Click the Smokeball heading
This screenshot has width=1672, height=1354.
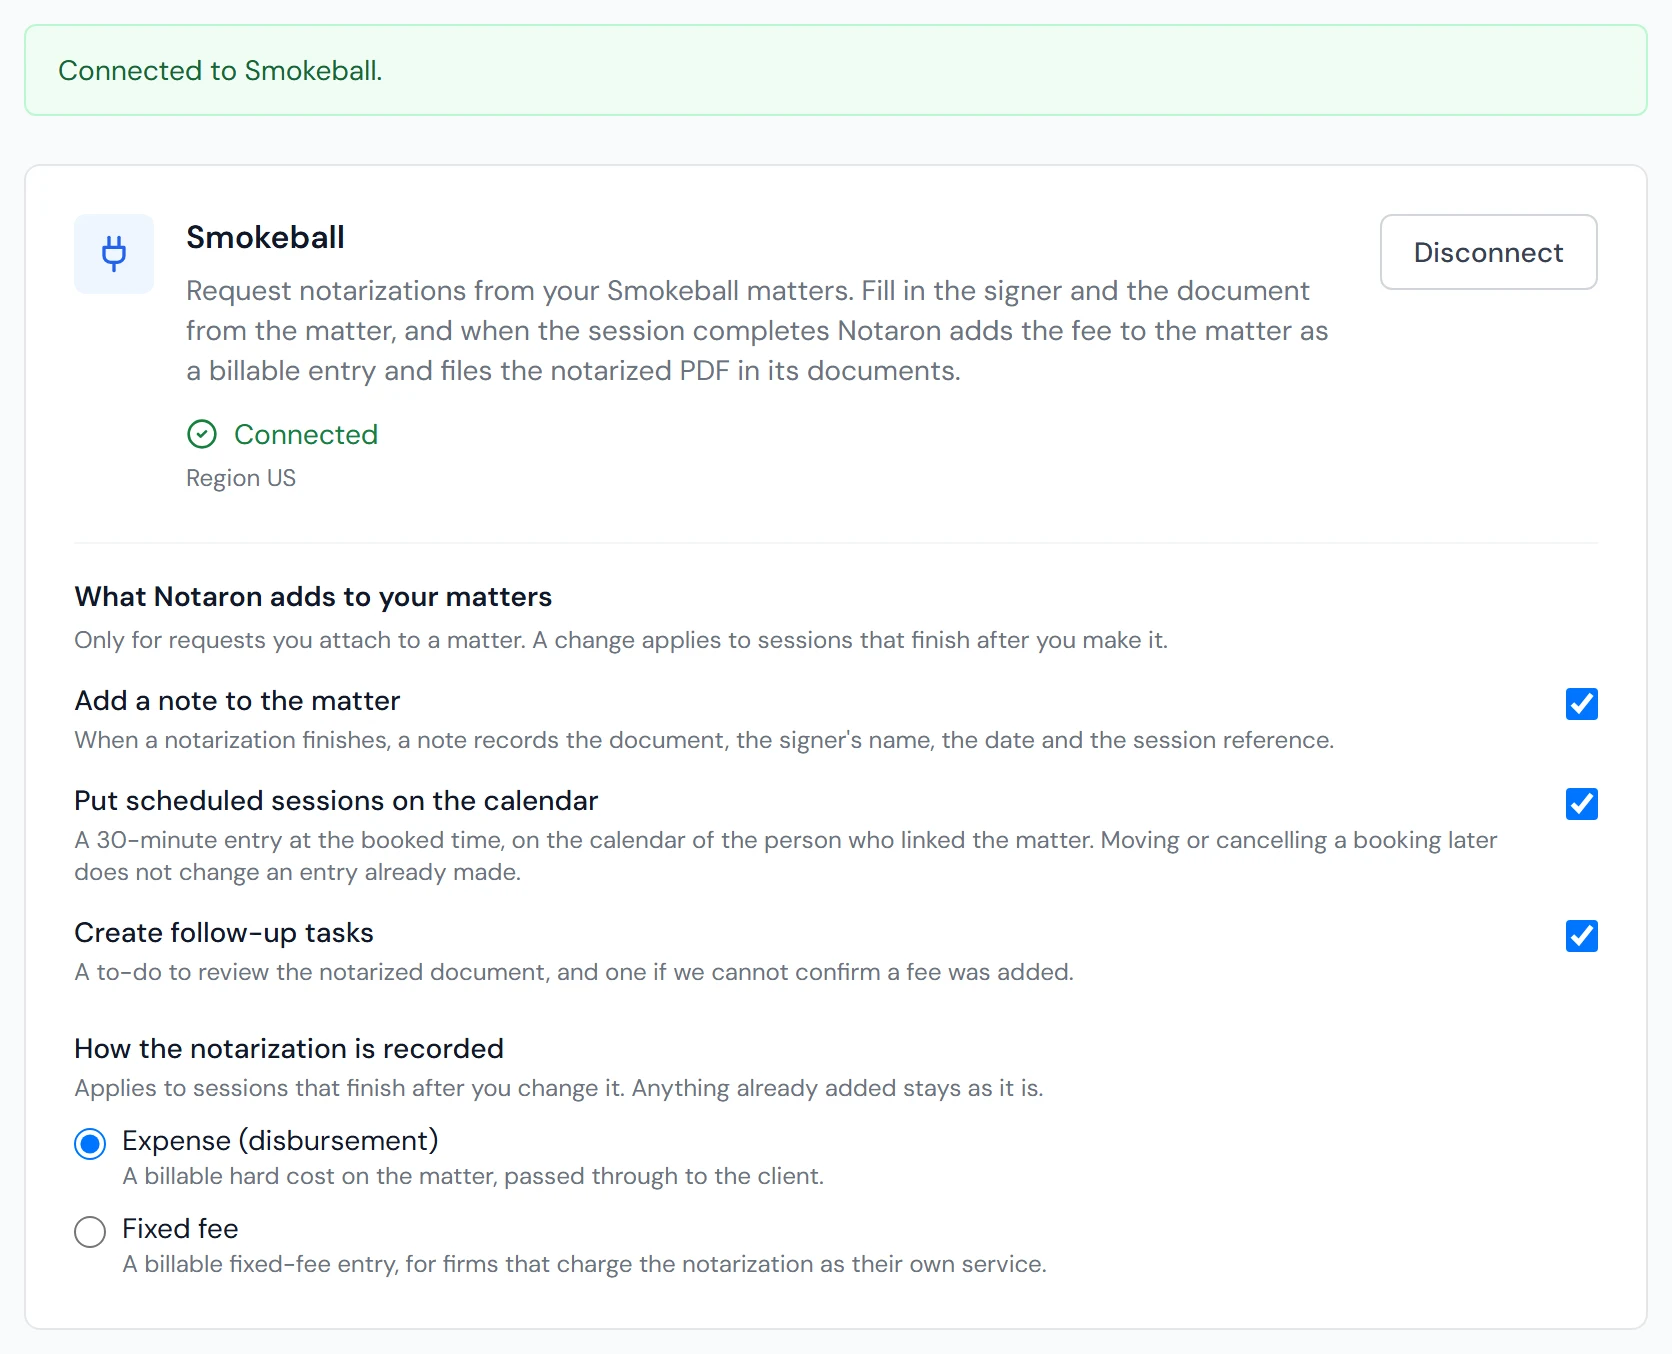pyautogui.click(x=265, y=237)
